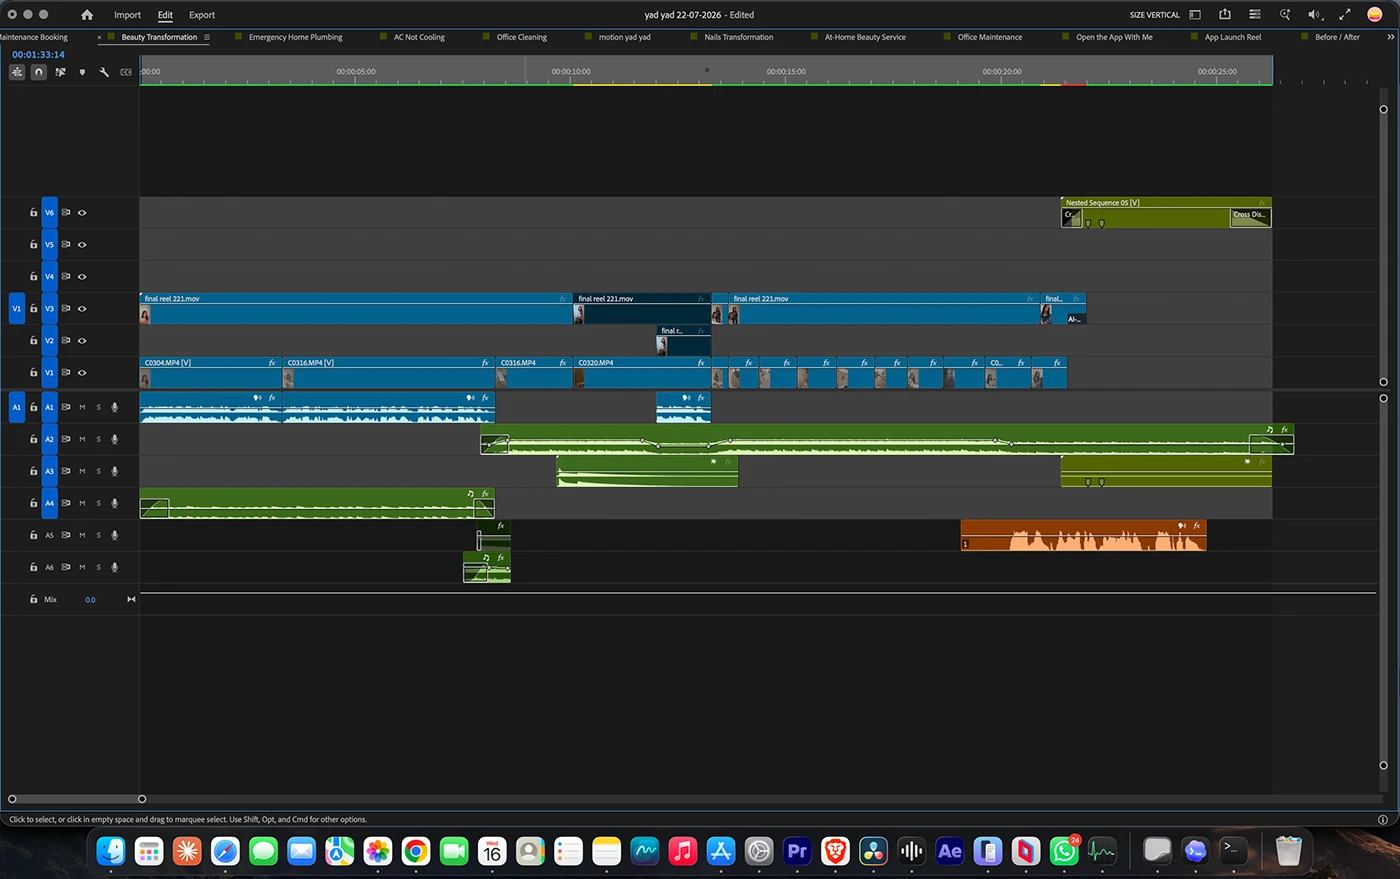Toggle source patch A1 button
Screen dimensions: 1400x879
tap(16, 407)
